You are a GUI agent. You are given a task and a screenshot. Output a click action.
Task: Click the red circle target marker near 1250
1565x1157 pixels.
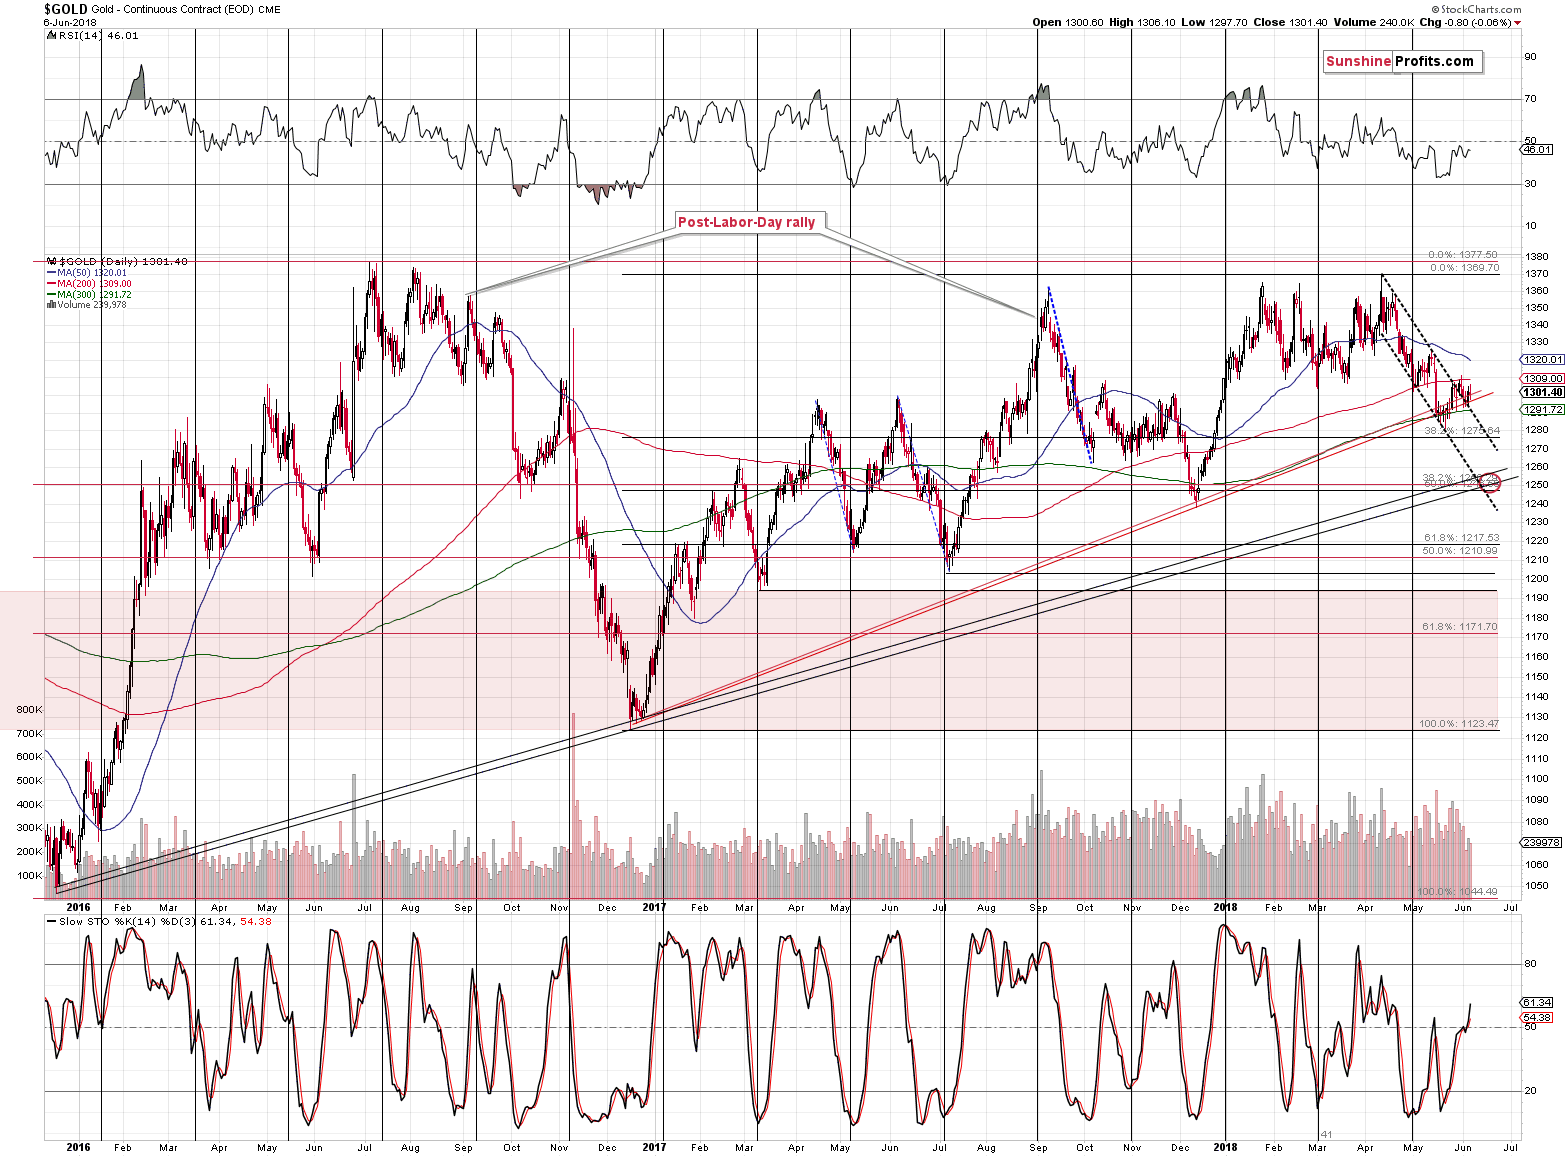(1491, 483)
